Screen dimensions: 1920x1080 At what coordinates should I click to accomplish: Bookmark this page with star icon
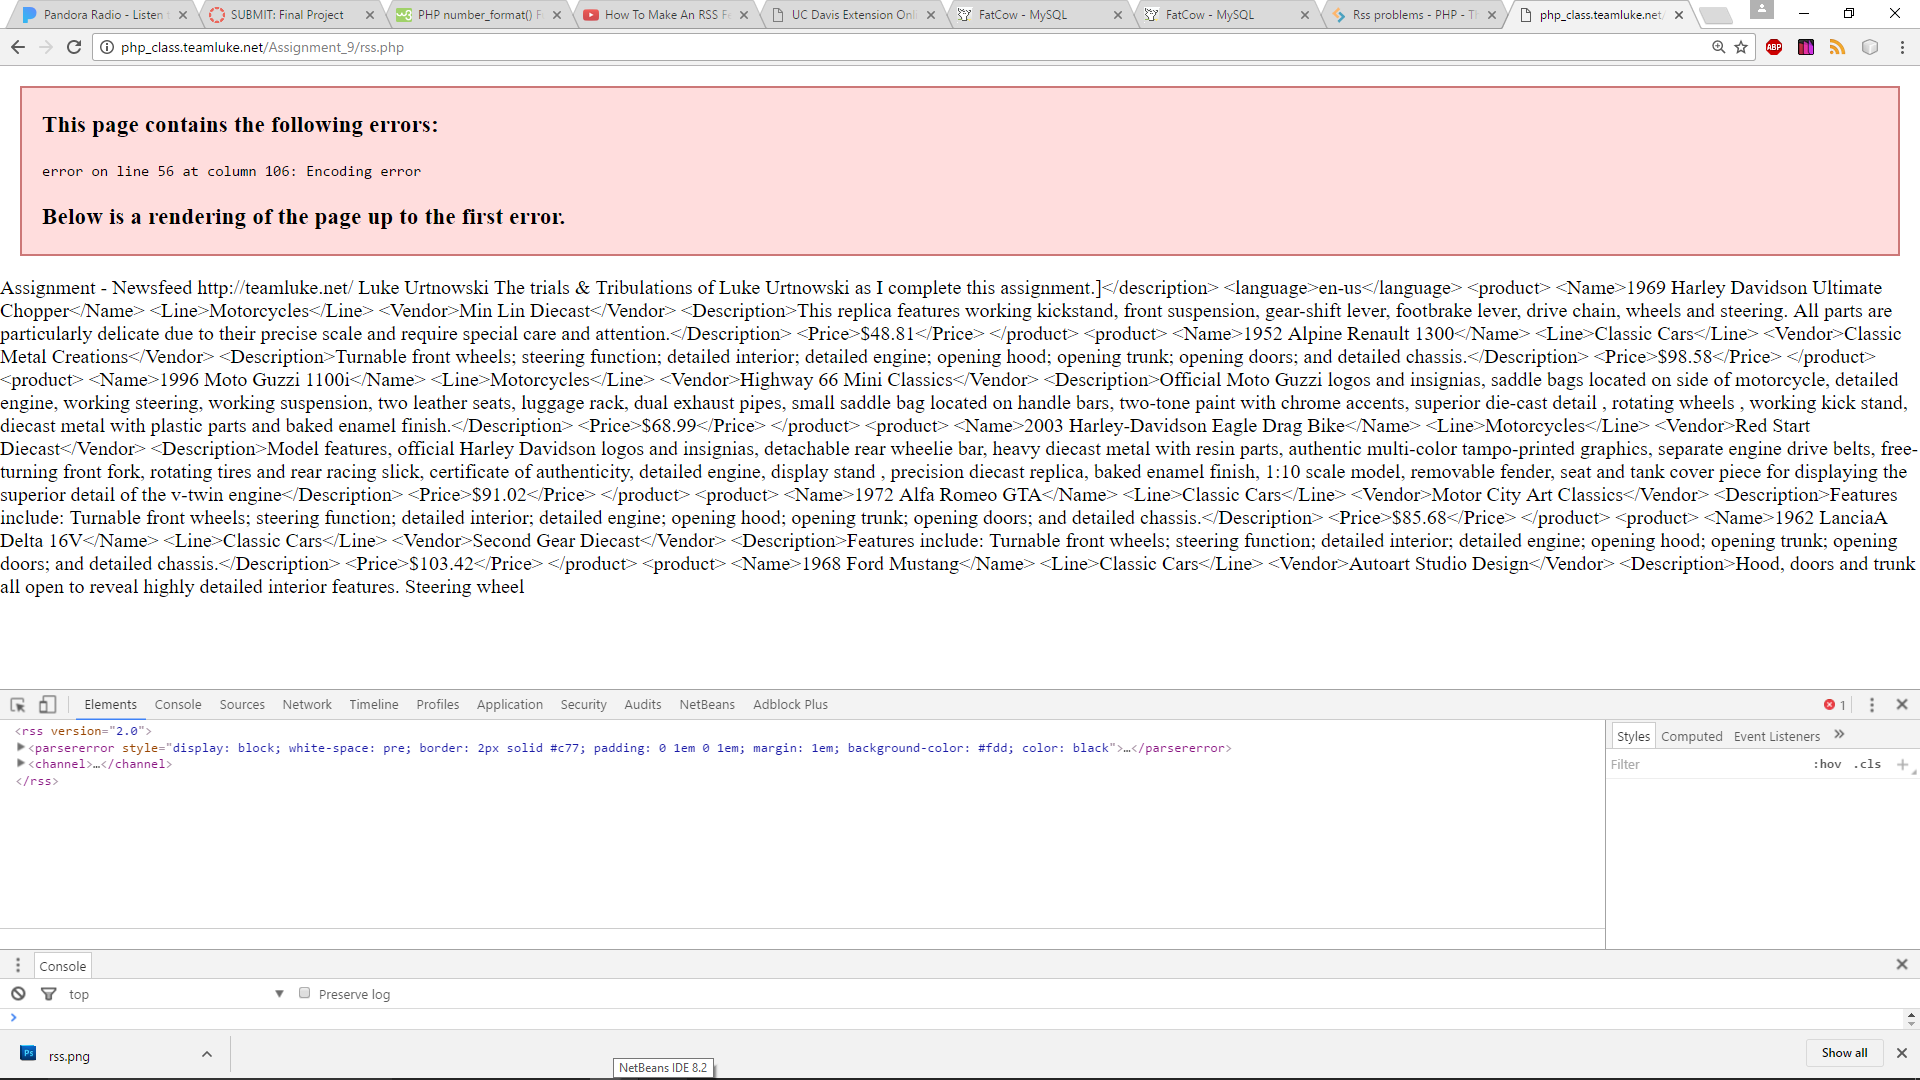point(1741,47)
